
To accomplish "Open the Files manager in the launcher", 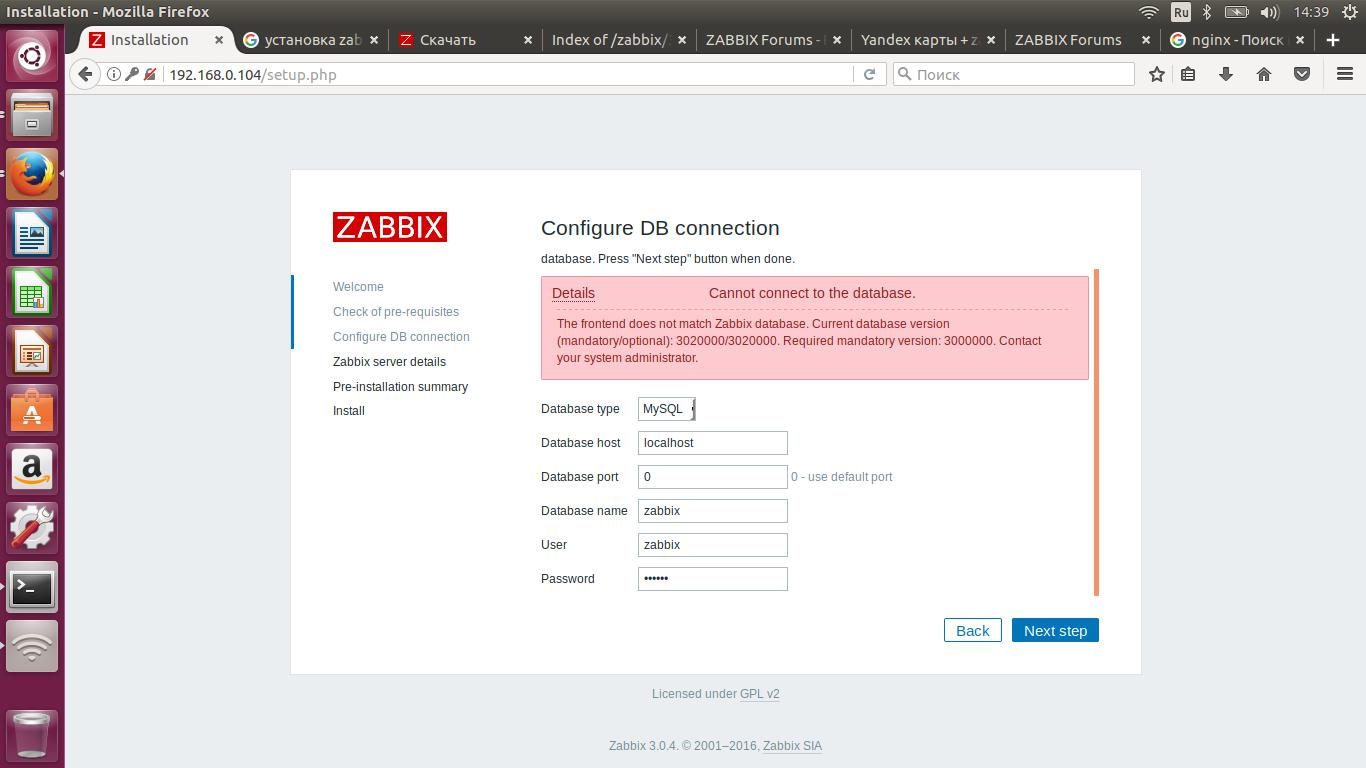I will click(32, 115).
